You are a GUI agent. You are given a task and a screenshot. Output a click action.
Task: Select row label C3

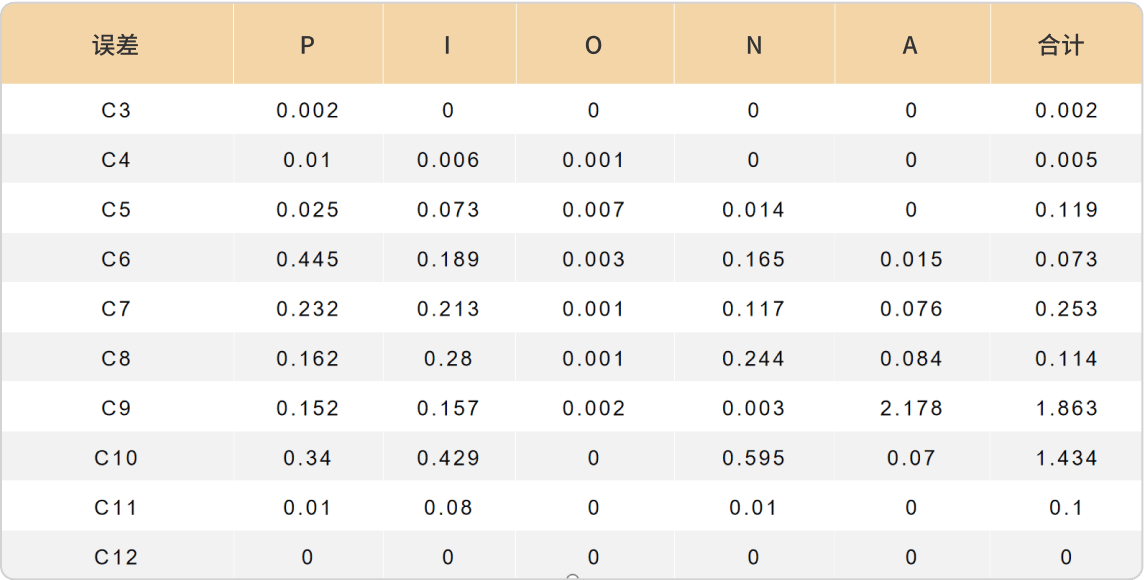pos(116,110)
